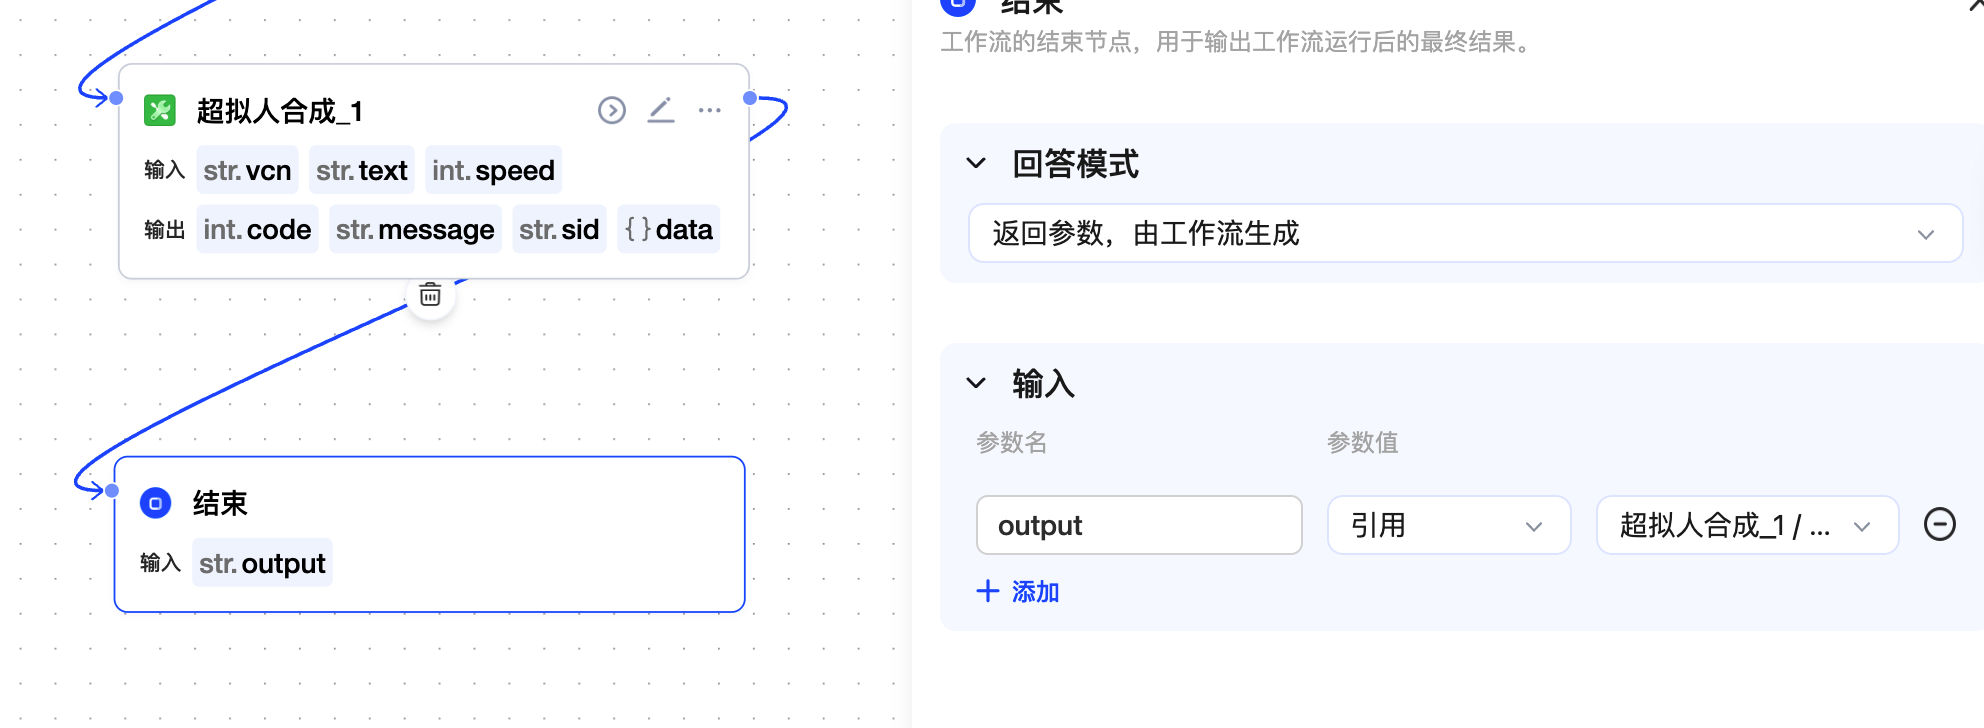Remove the output parameter row

click(1939, 524)
